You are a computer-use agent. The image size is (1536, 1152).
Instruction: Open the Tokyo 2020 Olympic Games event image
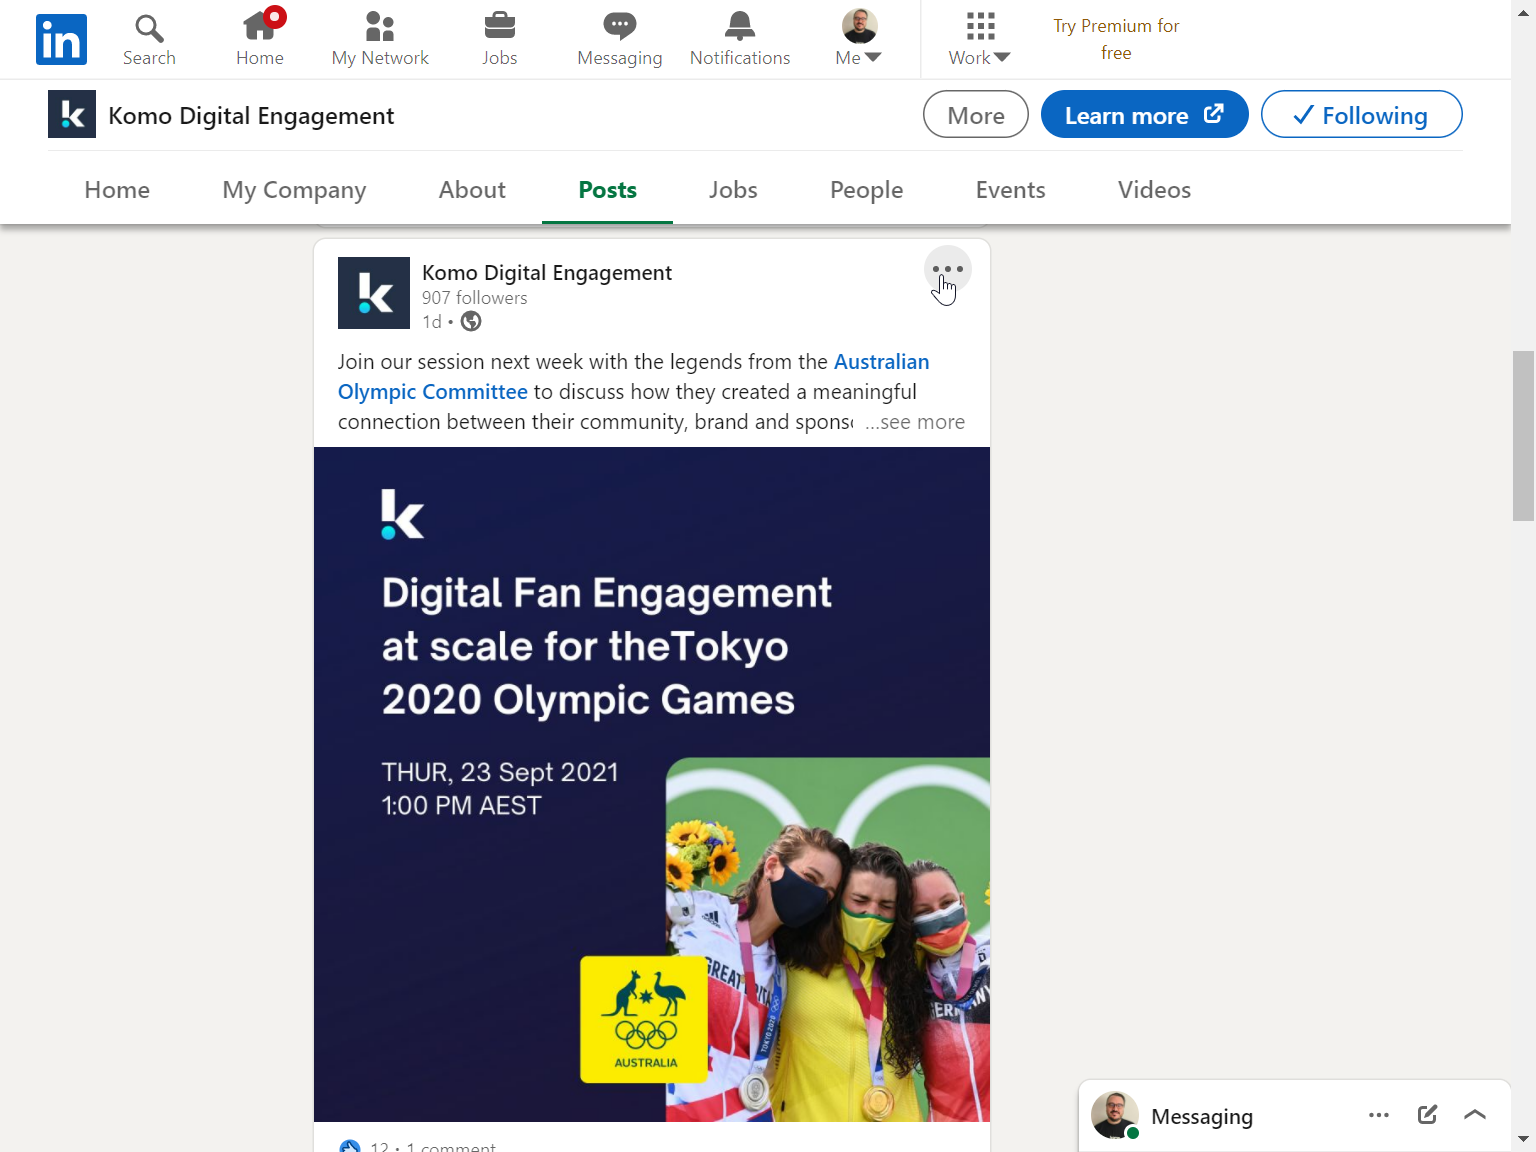click(652, 784)
